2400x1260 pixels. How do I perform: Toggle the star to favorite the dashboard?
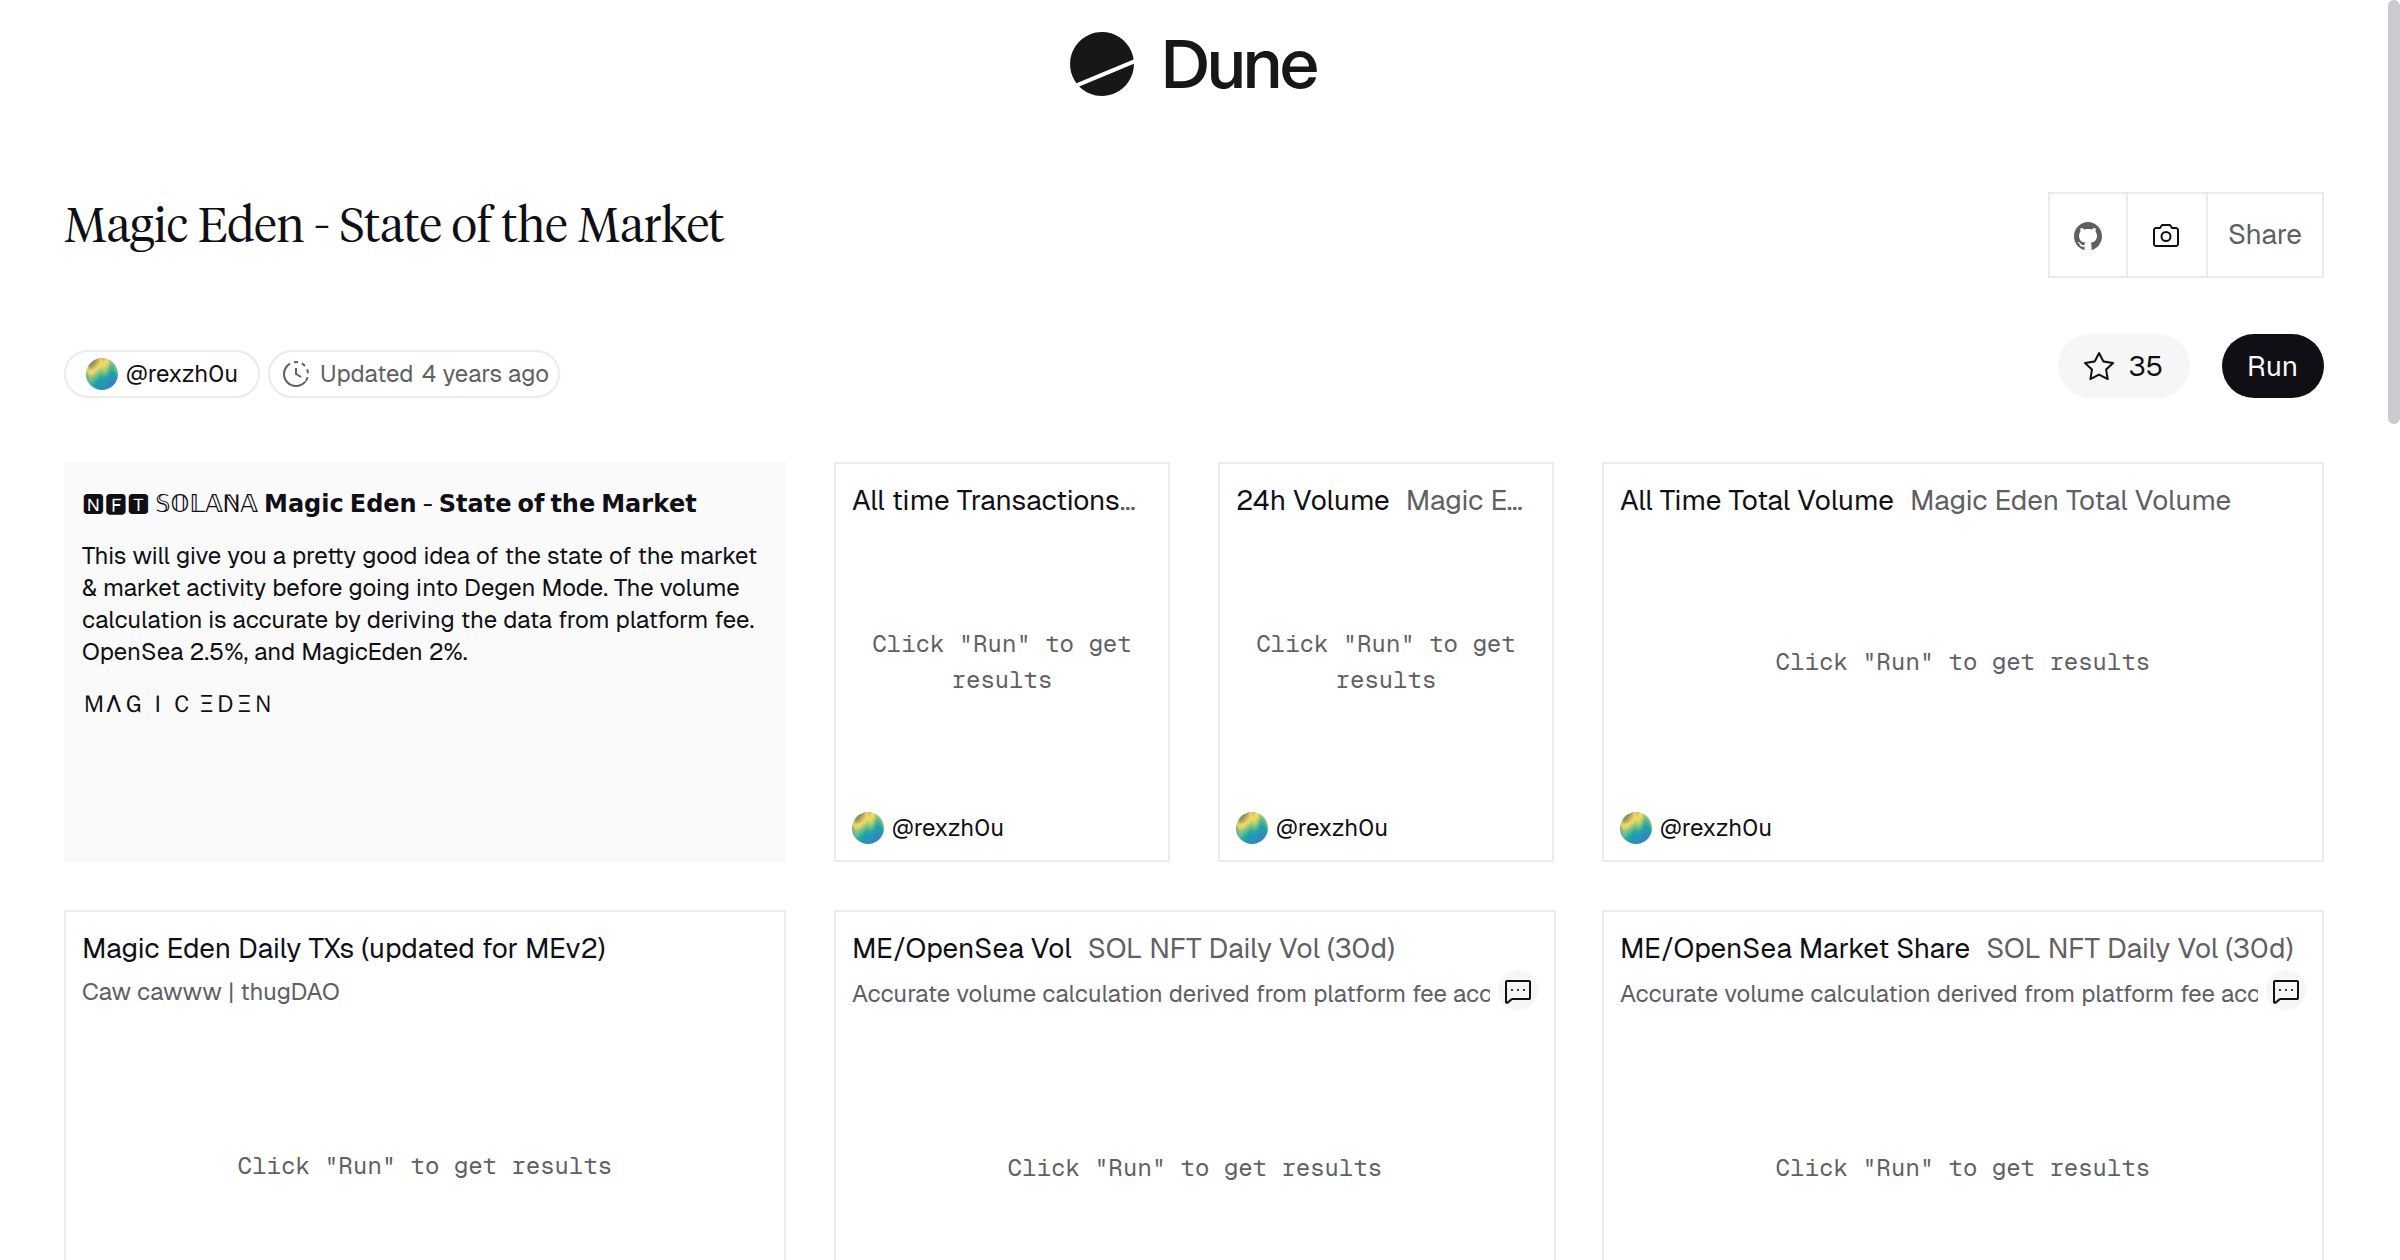pyautogui.click(x=2100, y=367)
